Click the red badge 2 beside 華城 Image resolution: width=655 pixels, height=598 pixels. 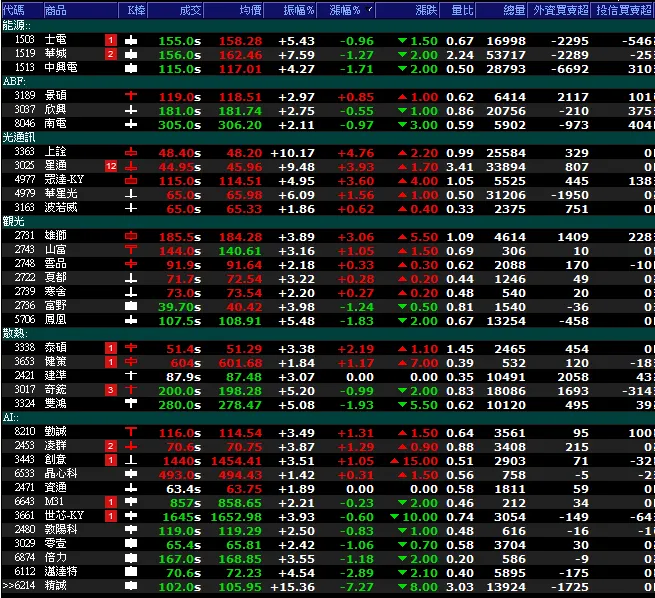(111, 54)
